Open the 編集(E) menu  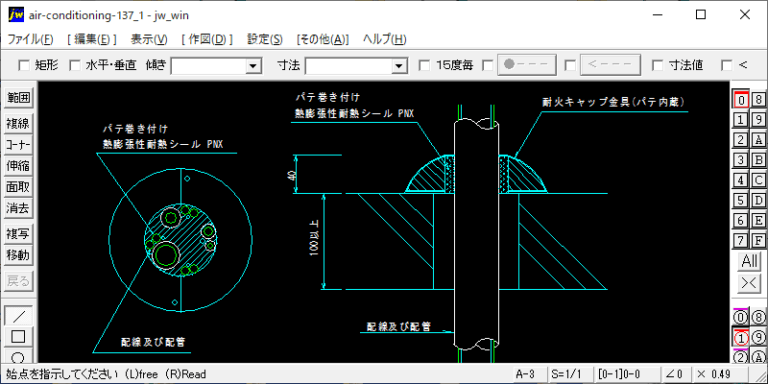92,40
